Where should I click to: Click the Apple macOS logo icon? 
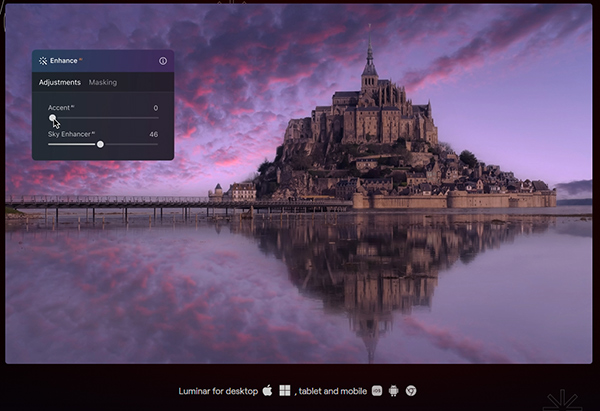tap(267, 390)
